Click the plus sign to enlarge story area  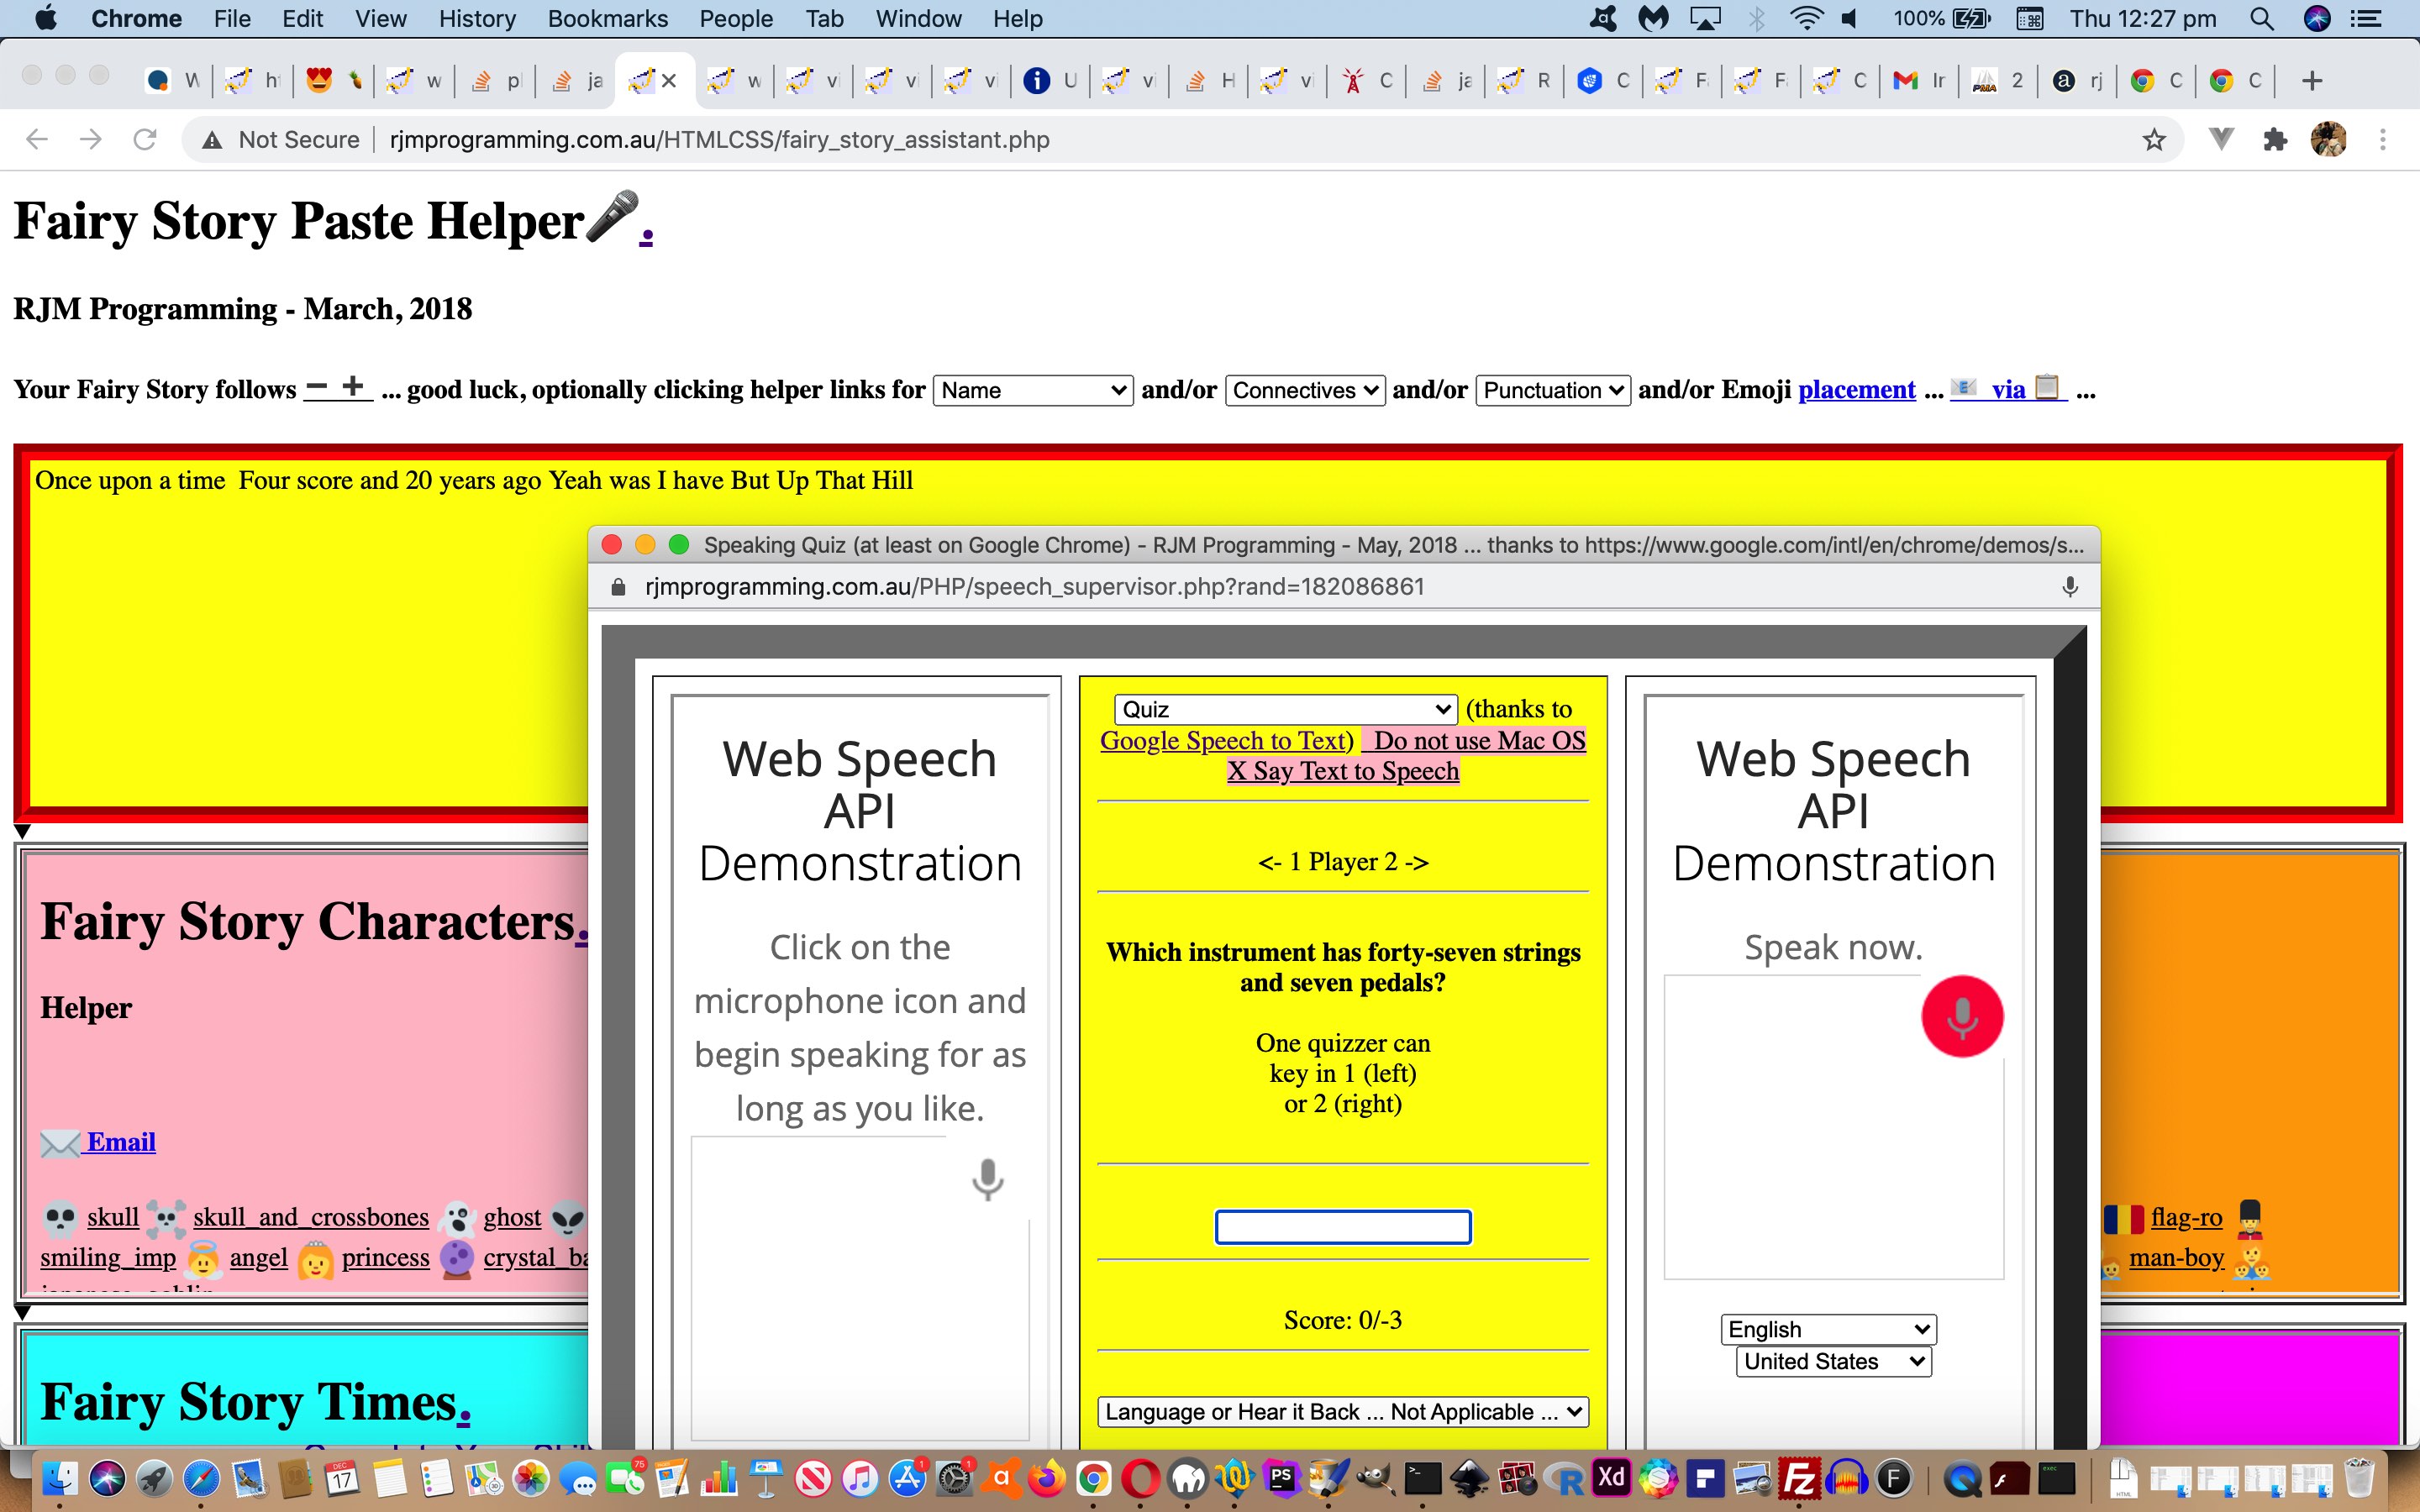[353, 386]
